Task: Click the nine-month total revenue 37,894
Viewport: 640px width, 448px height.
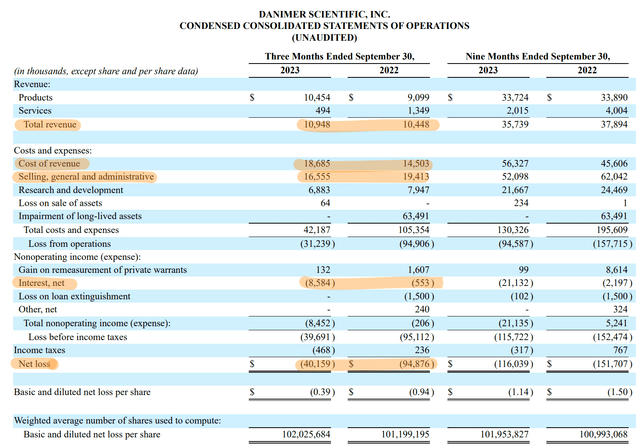Action: pyautogui.click(x=614, y=124)
